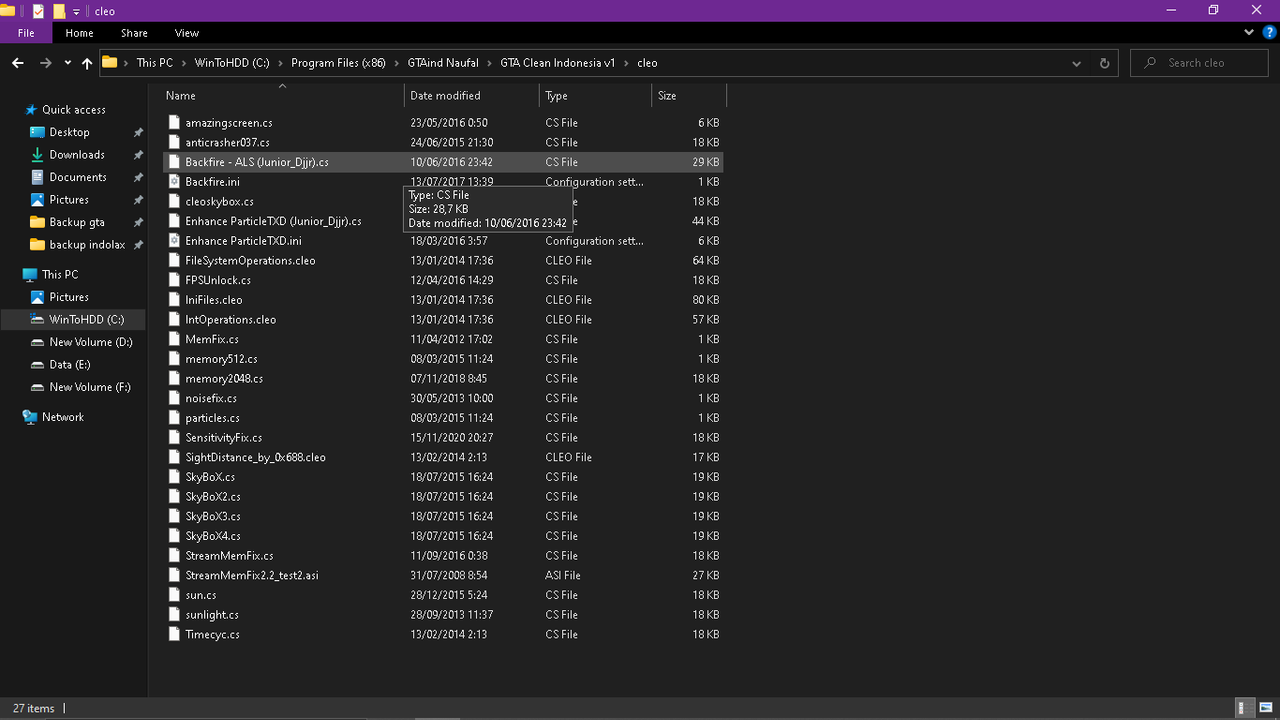Select Data (E:) drive
Screen dimensions: 1280x720
69,365
